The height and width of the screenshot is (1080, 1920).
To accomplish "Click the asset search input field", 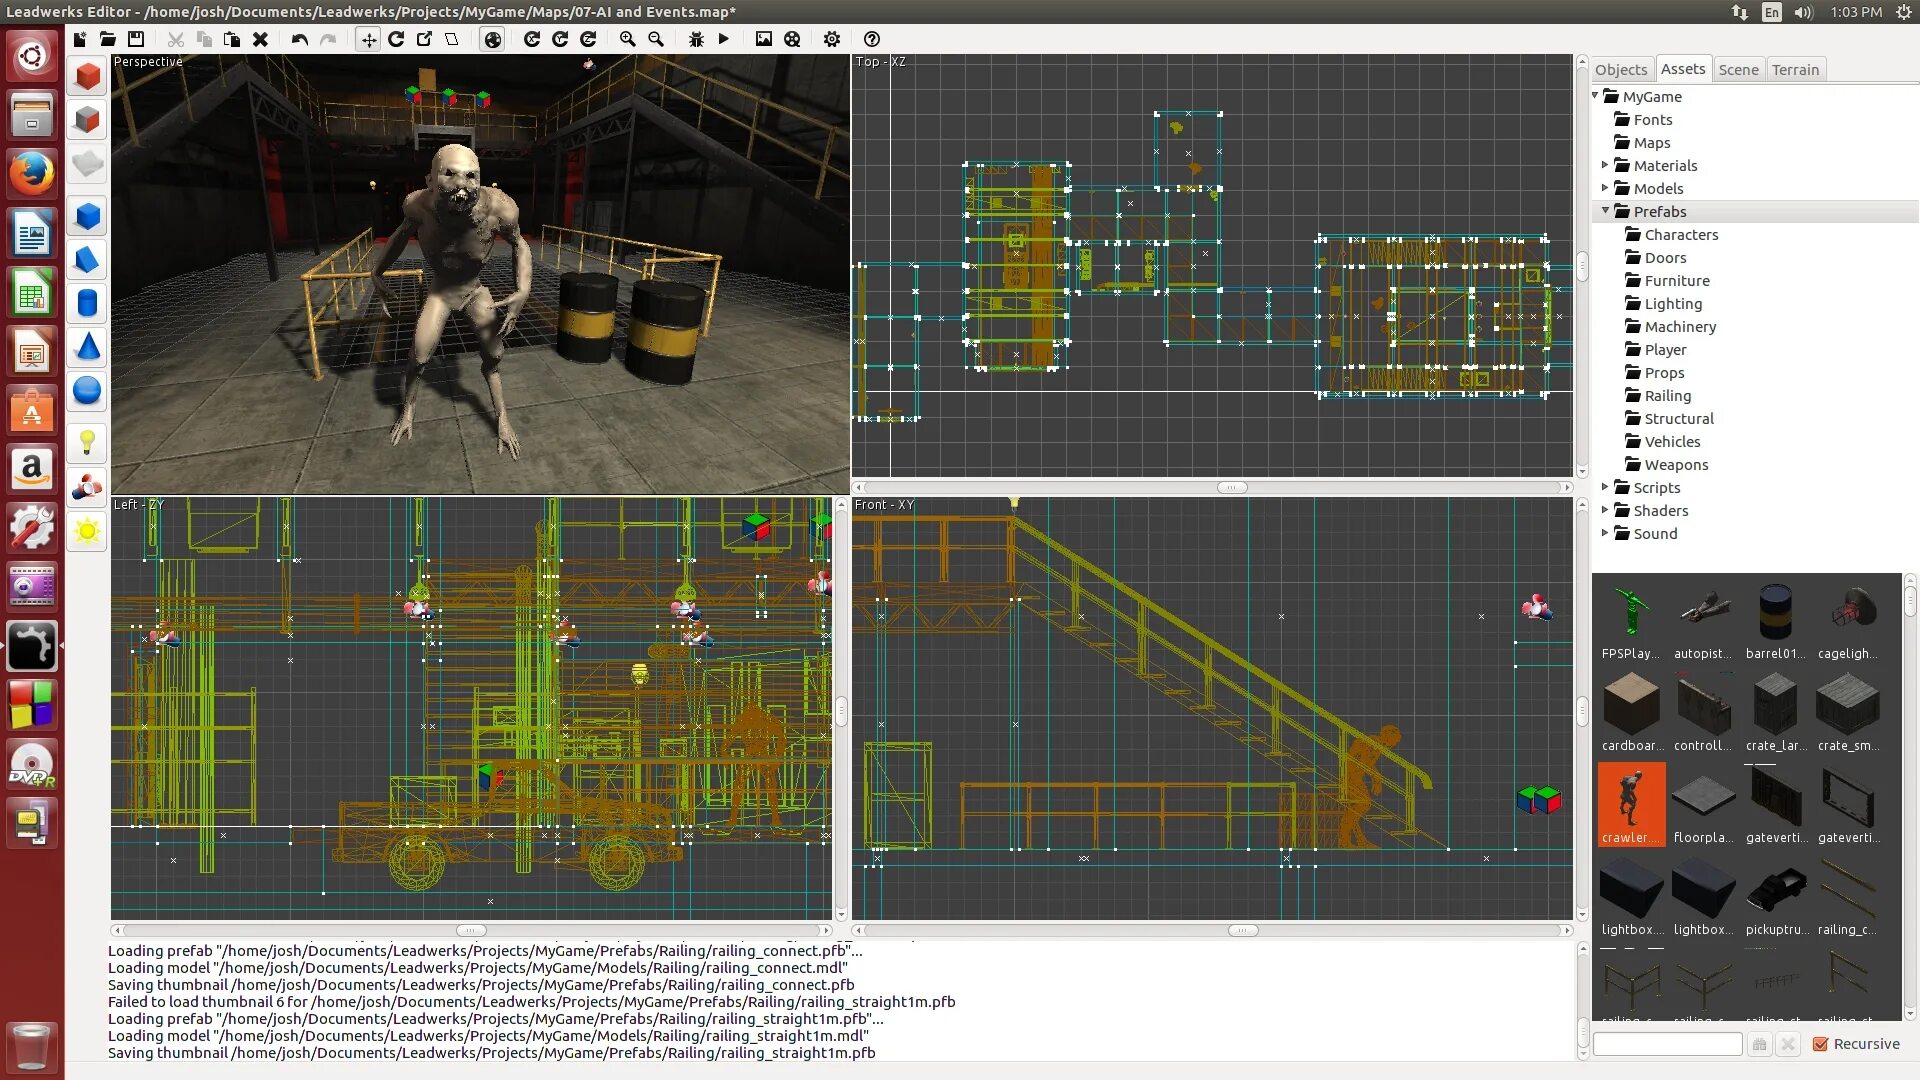I will pyautogui.click(x=1667, y=1044).
